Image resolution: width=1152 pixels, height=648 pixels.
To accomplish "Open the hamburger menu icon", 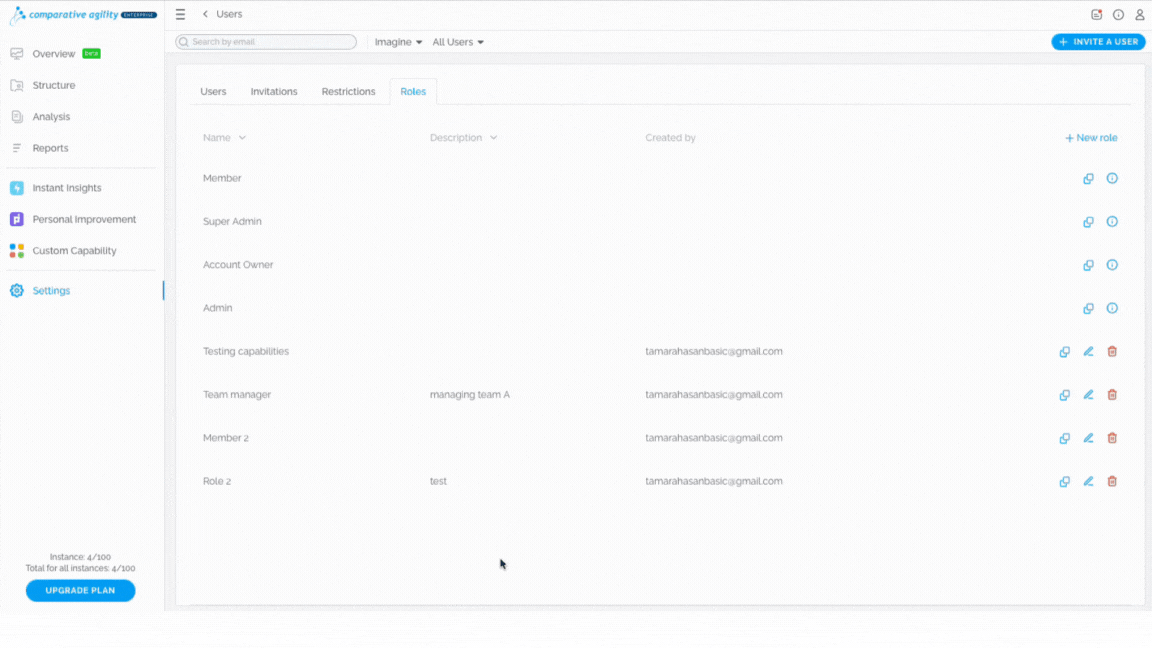I will tap(180, 14).
